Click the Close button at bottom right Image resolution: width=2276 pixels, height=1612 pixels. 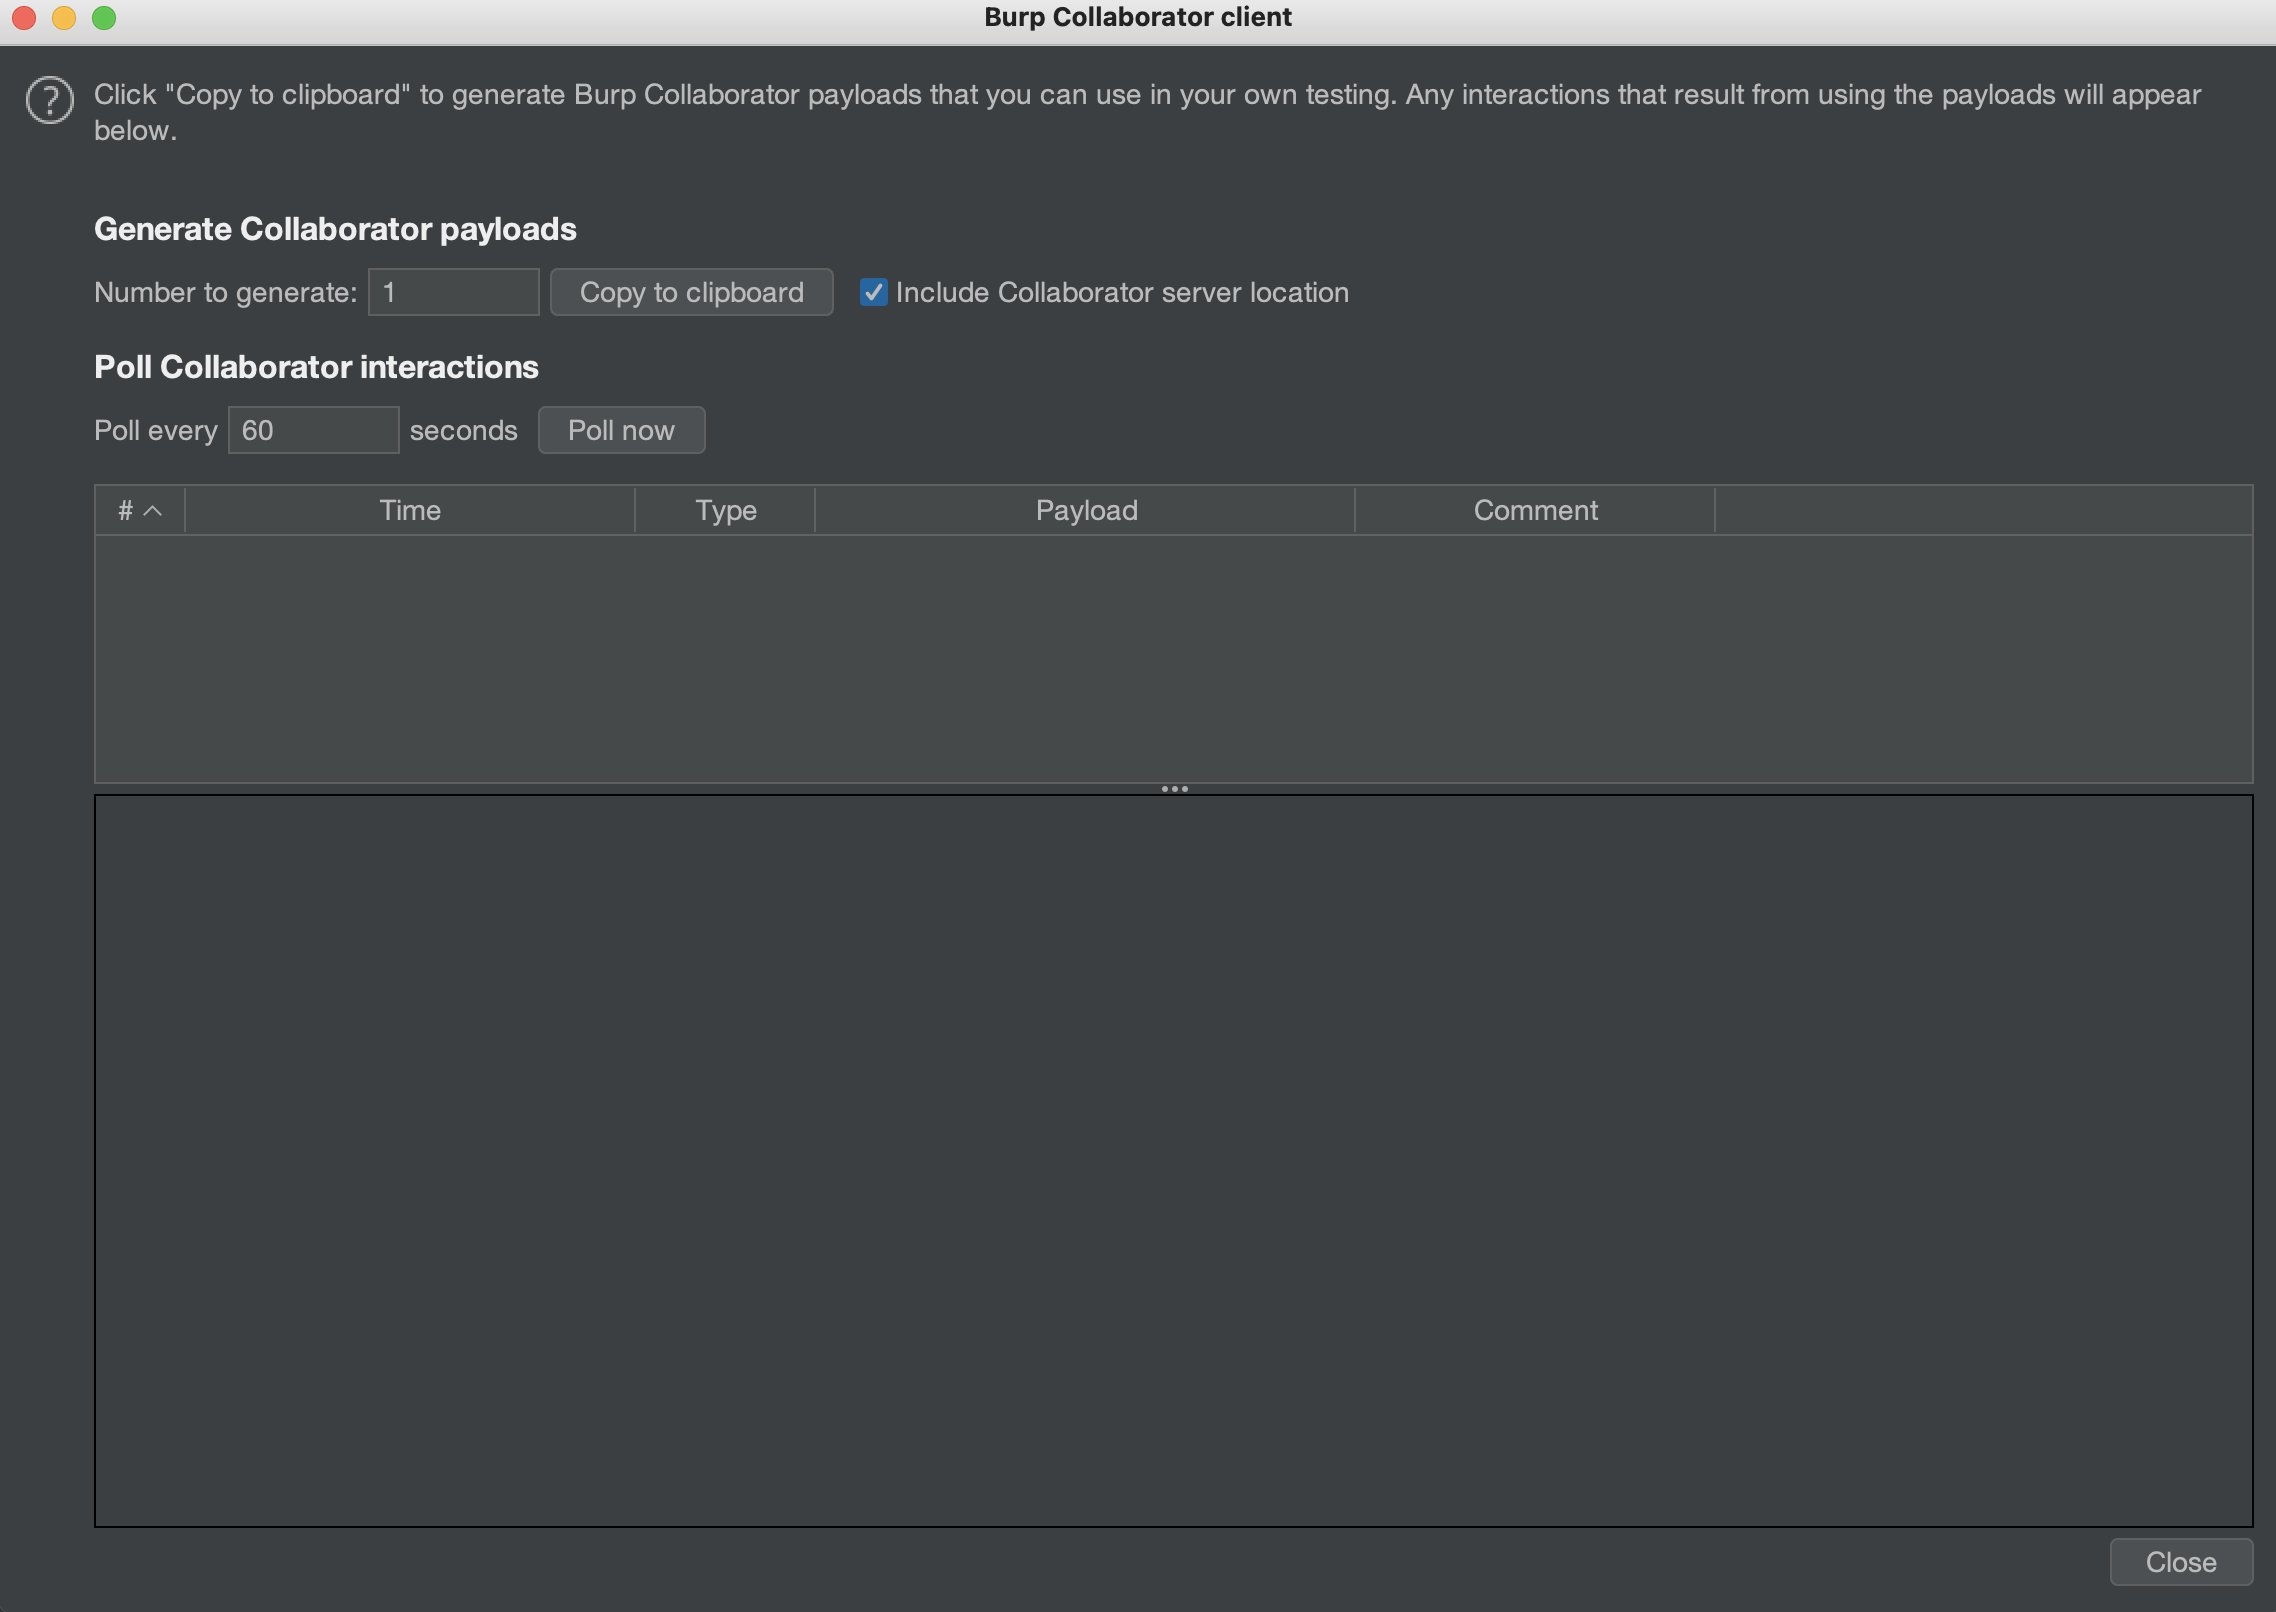point(2181,1562)
